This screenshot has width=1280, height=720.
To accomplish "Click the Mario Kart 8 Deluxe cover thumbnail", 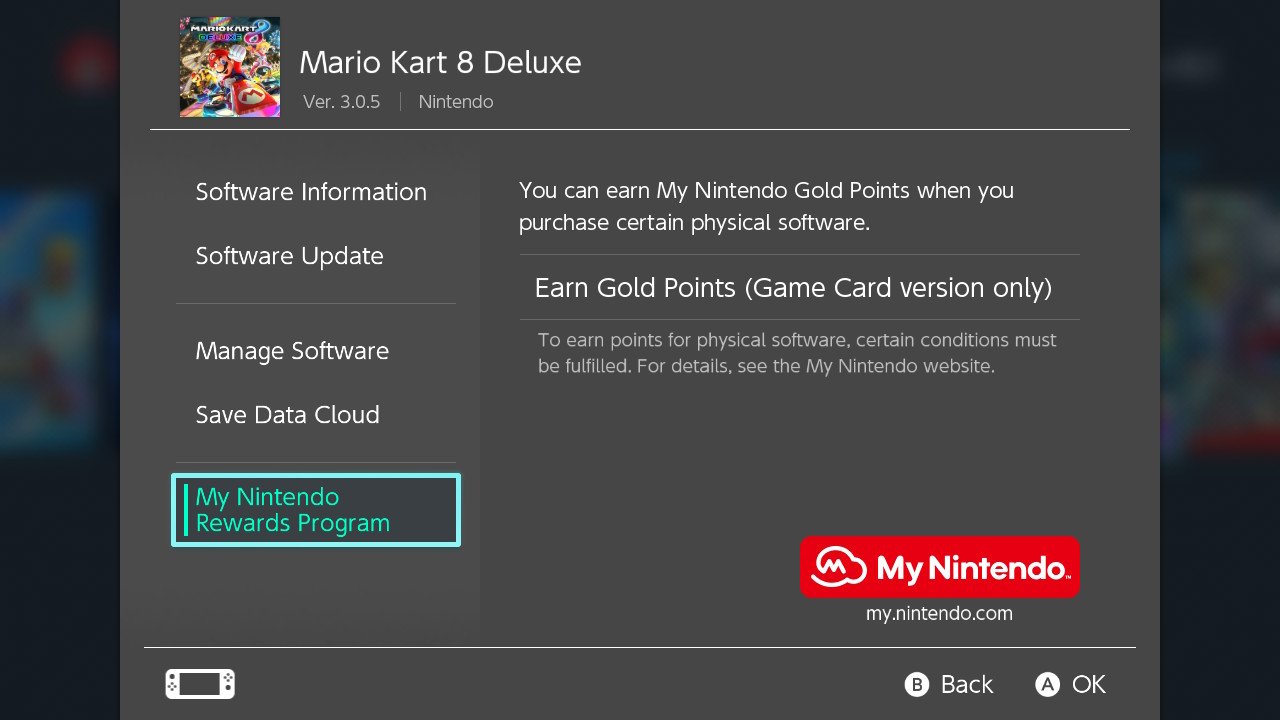I will click(230, 67).
